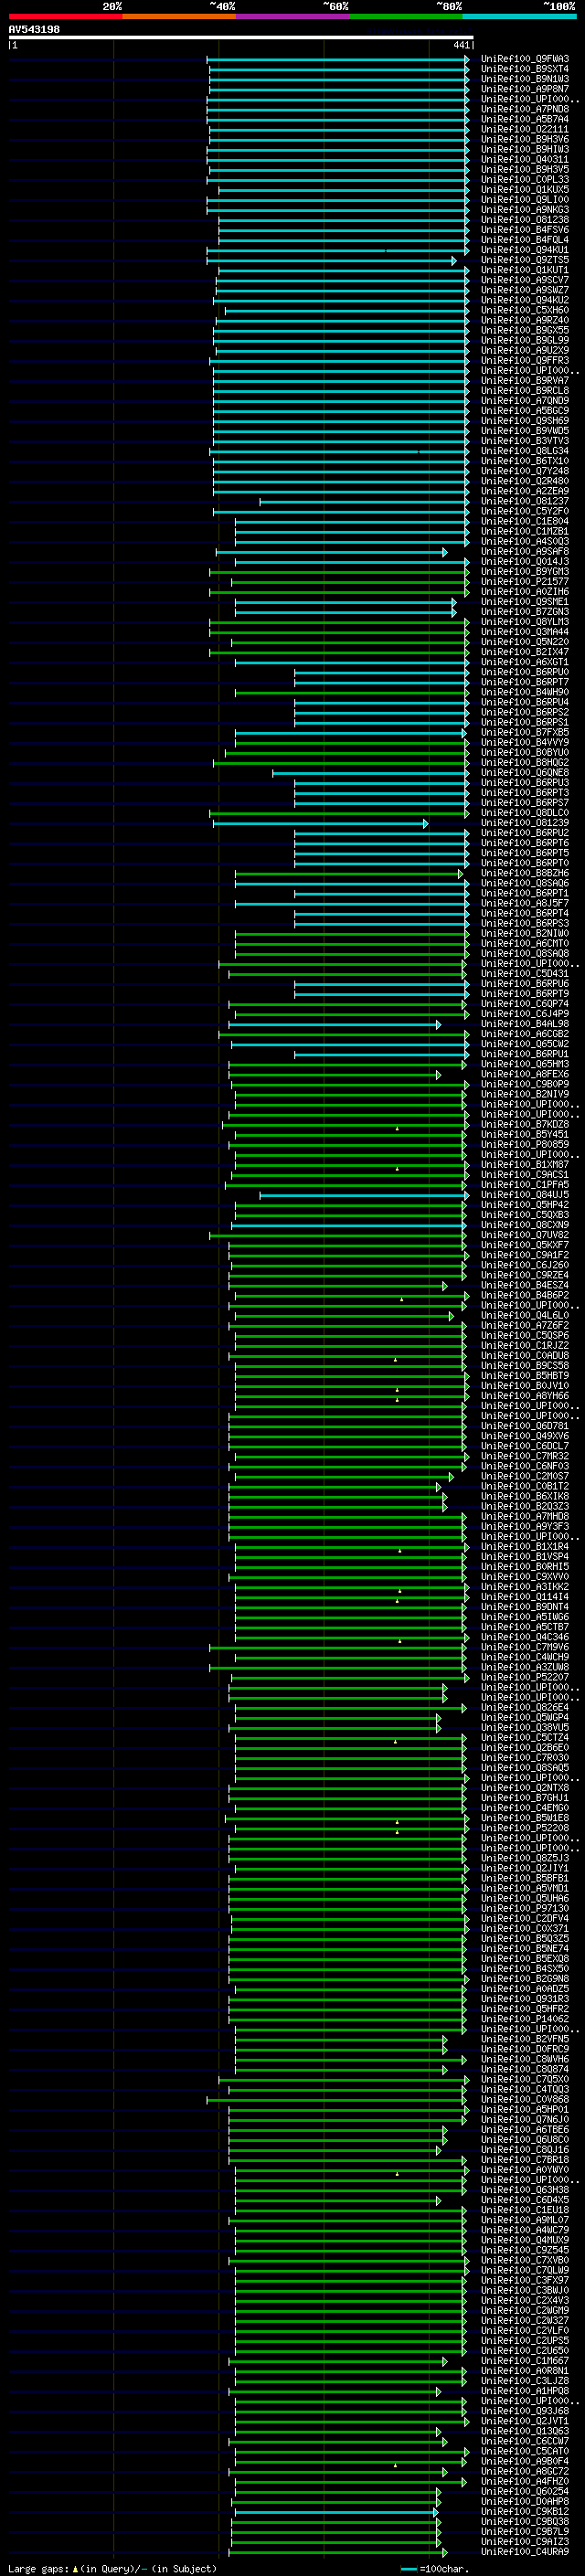Select the UniRef100_Q9ZTS5 label
This screenshot has height=2576, width=585.
pyautogui.click(x=525, y=260)
